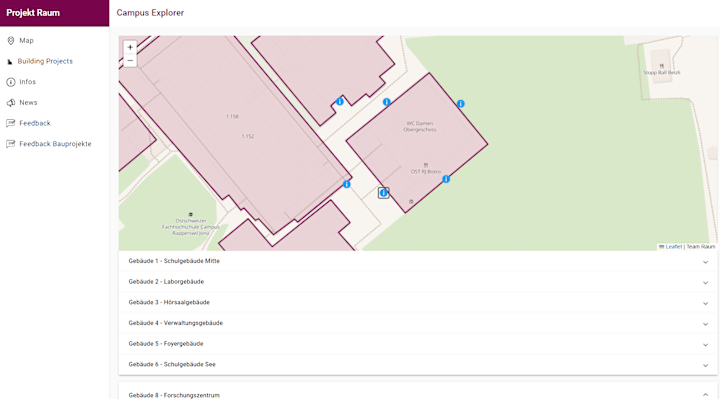Collapse Gebäude 8 - Forschungszentrum chevron
The image size is (720, 399).
tap(705, 395)
